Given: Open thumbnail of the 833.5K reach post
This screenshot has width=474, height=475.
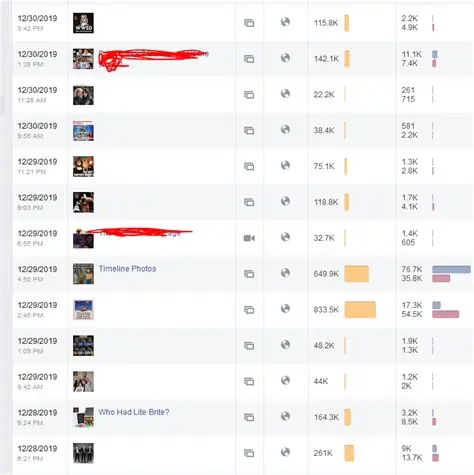Looking at the screenshot, I should coord(83,310).
